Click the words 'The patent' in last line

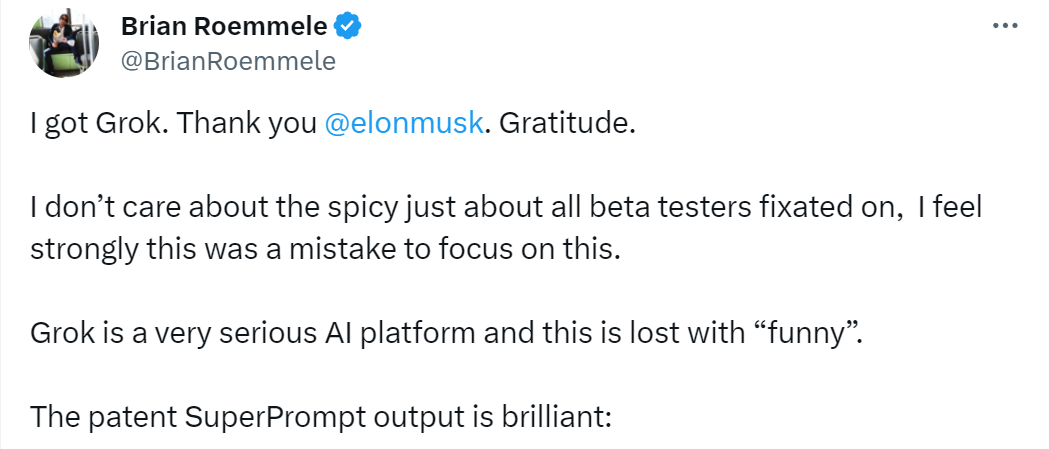tap(103, 417)
